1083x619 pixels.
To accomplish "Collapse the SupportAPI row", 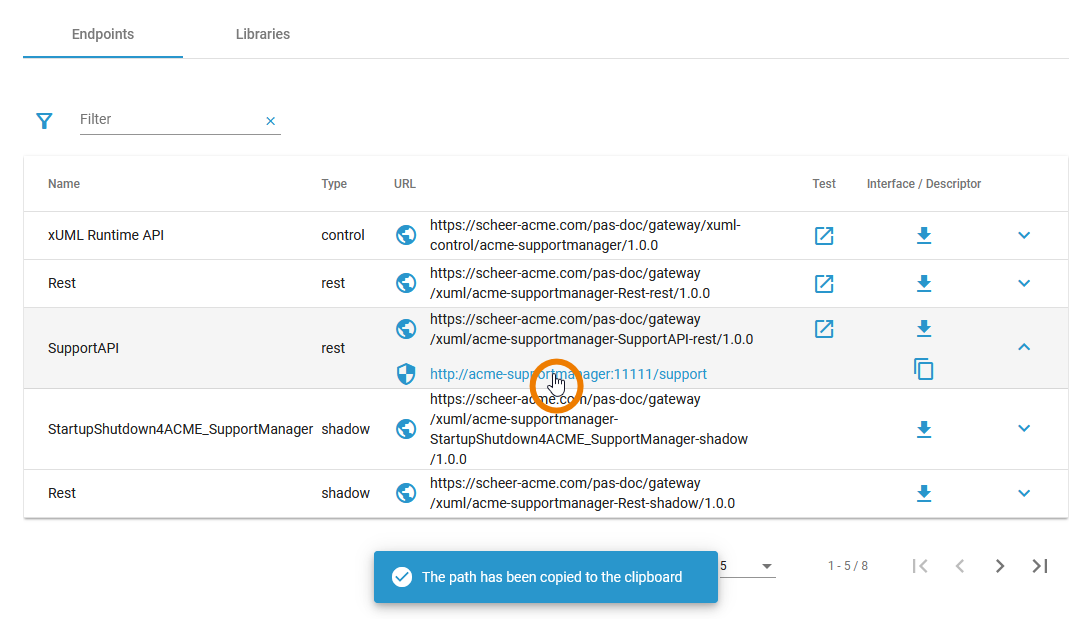I will 1024,347.
